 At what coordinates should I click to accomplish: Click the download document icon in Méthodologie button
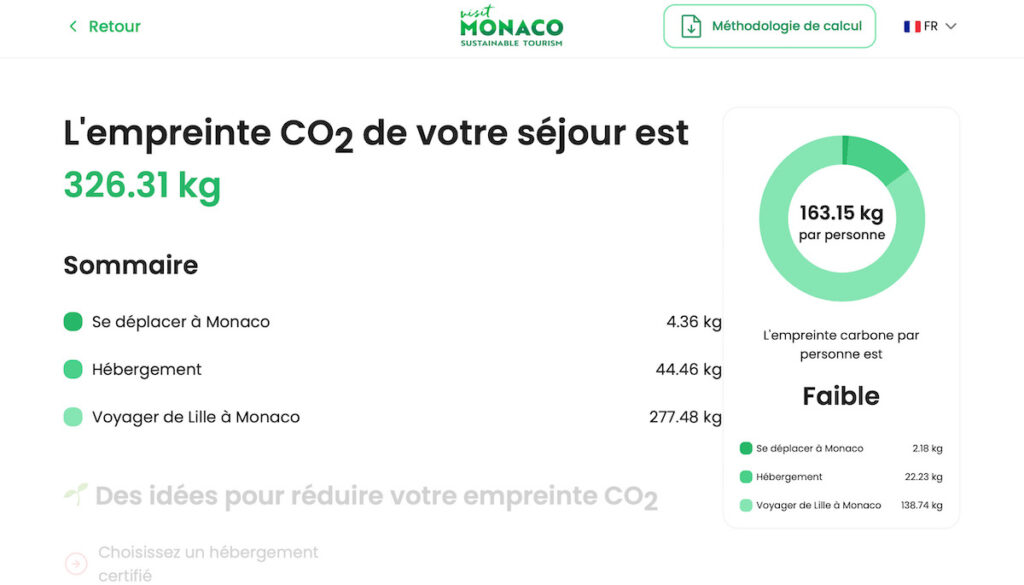(x=691, y=26)
